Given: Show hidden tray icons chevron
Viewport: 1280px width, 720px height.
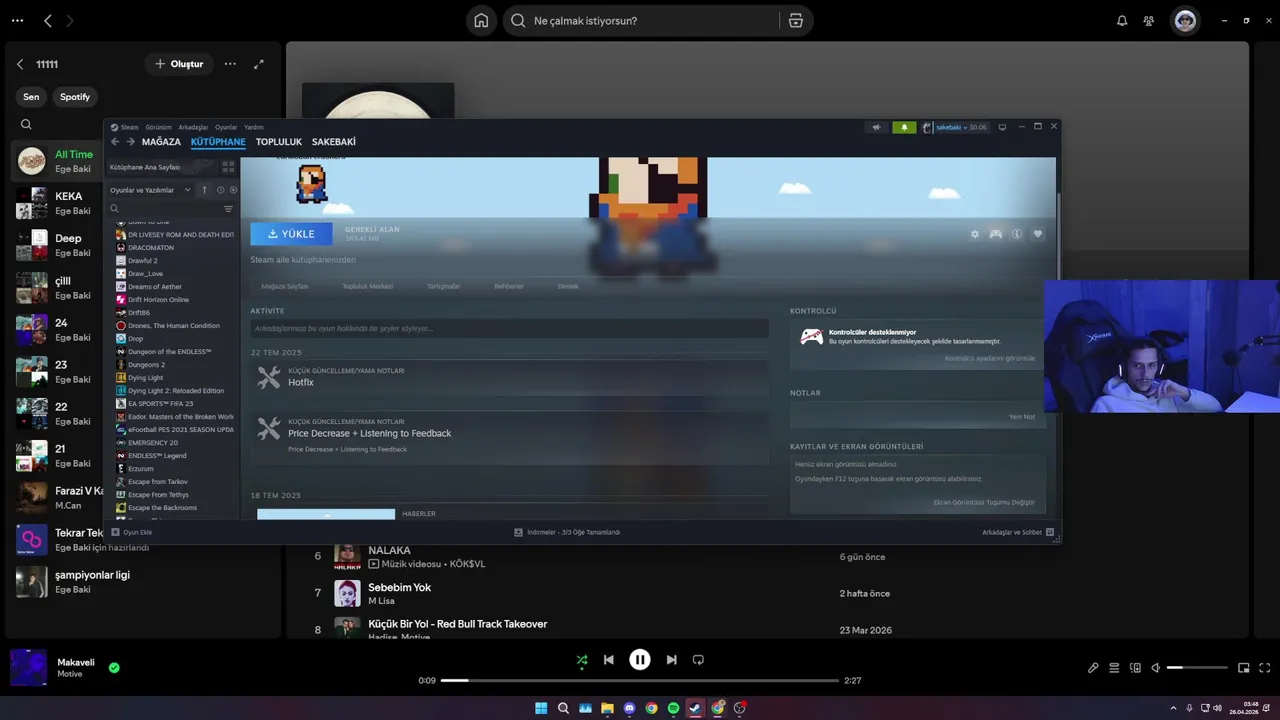Looking at the screenshot, I should tap(1173, 708).
